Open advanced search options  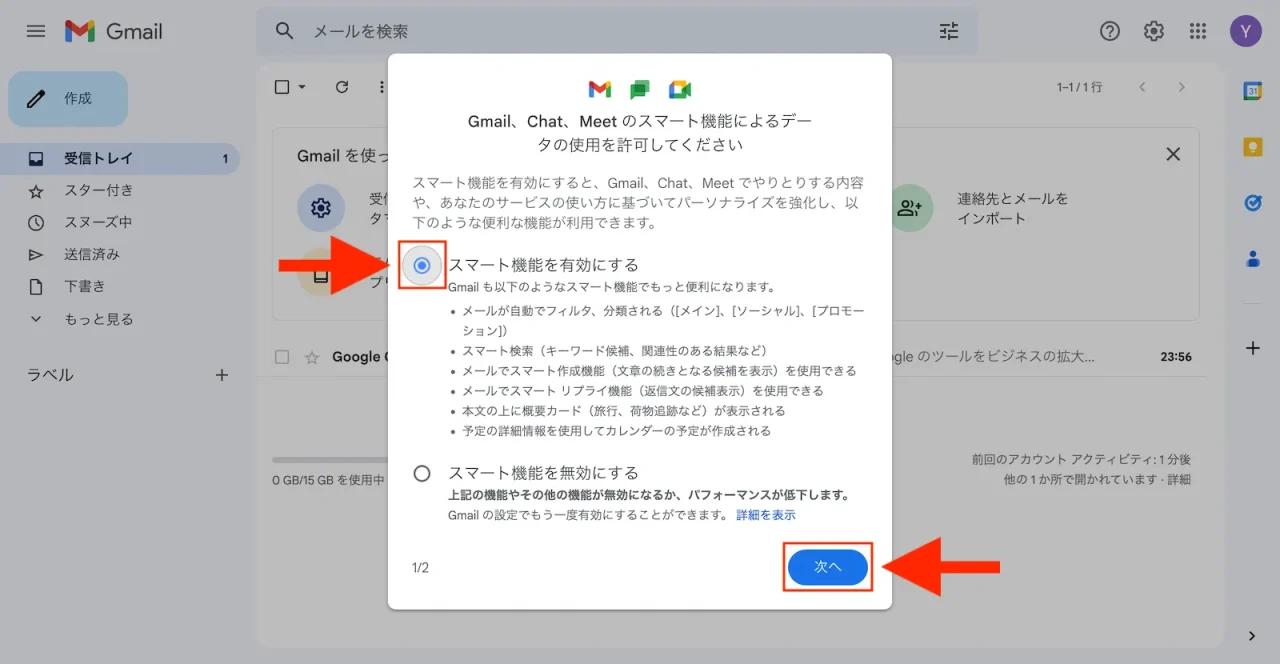pos(948,31)
